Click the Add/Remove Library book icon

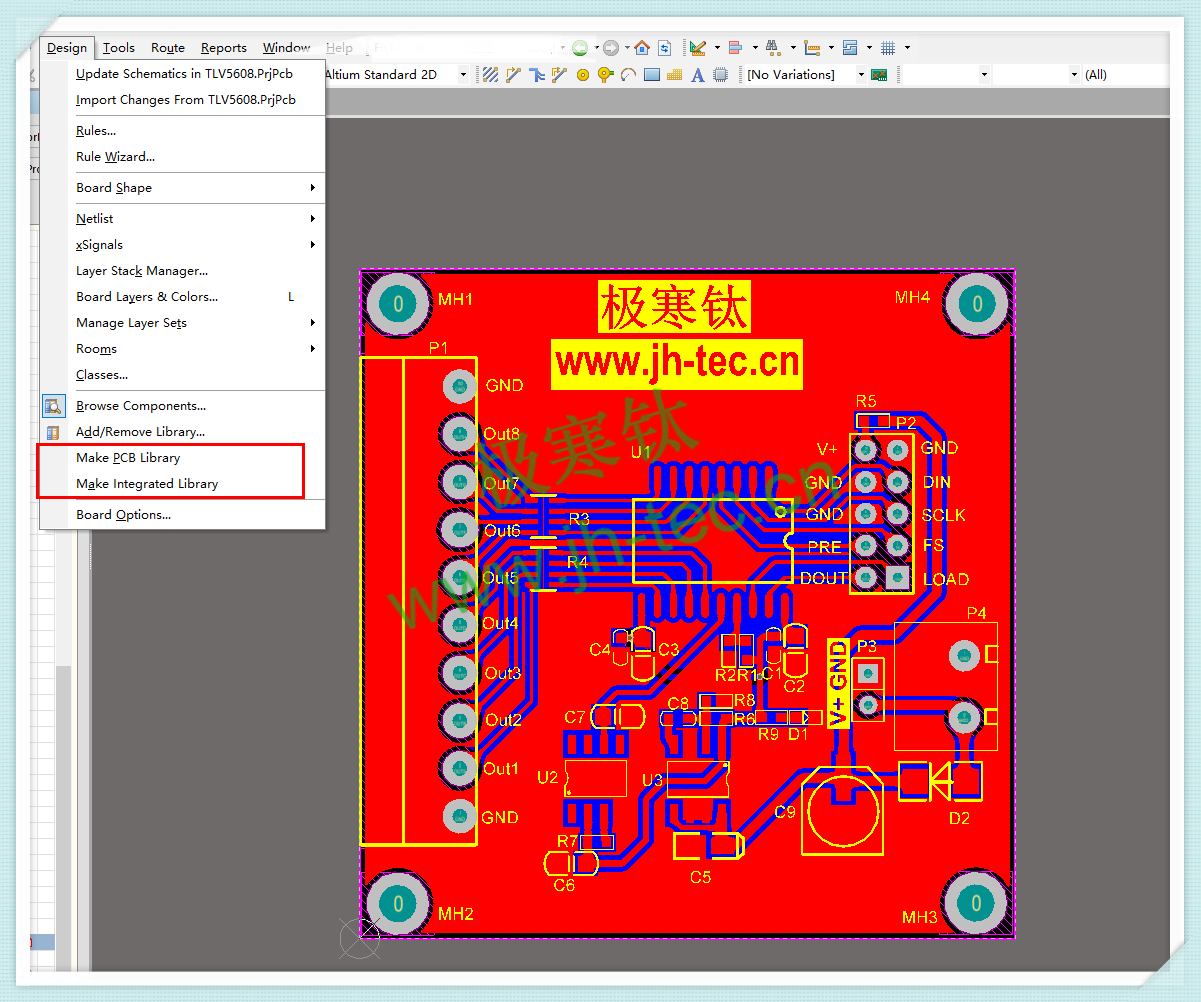pos(54,432)
